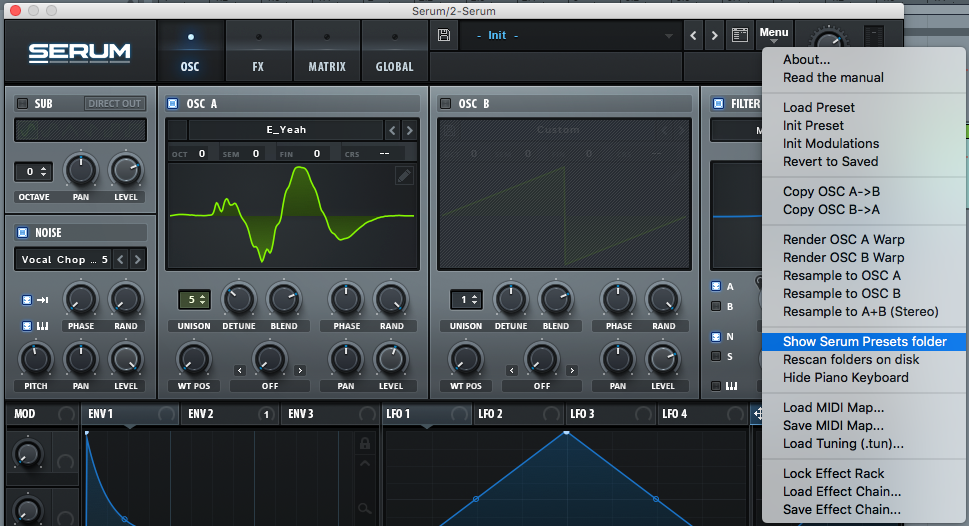The width and height of the screenshot is (969, 526).
Task: Click the ENV 1 lock icon
Action: [365, 443]
